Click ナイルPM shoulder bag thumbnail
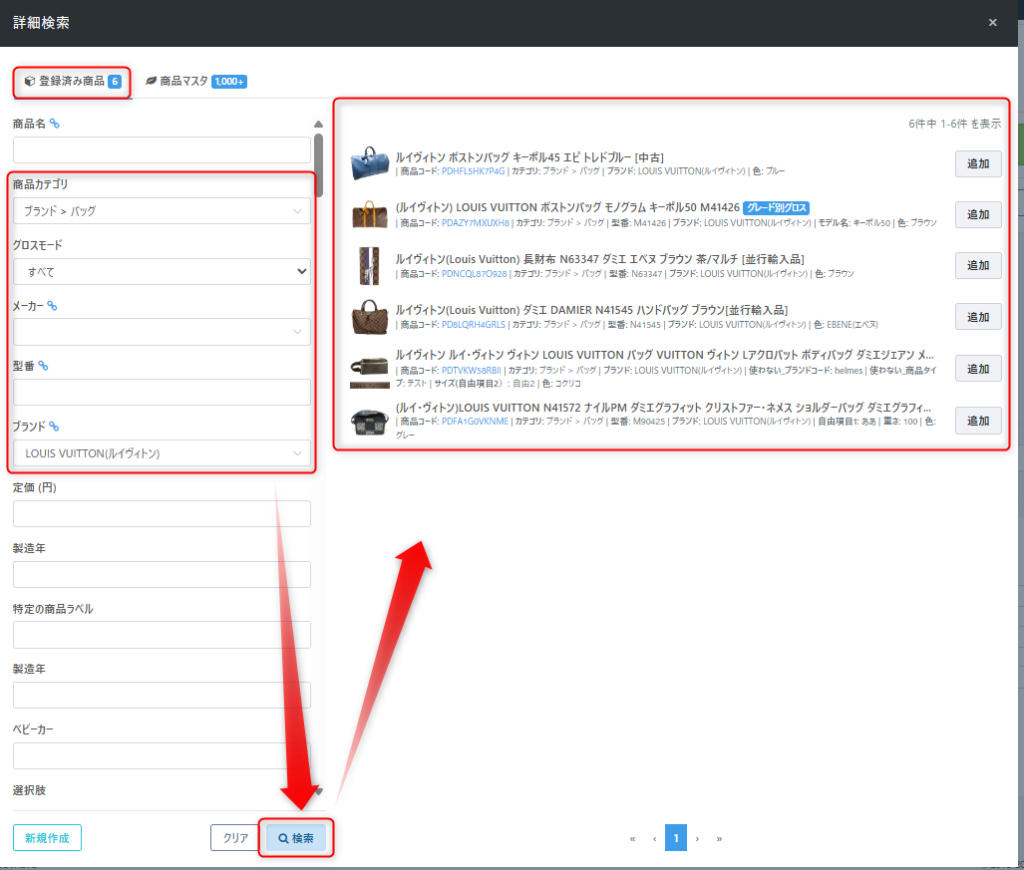The height and width of the screenshot is (870, 1024). point(370,421)
